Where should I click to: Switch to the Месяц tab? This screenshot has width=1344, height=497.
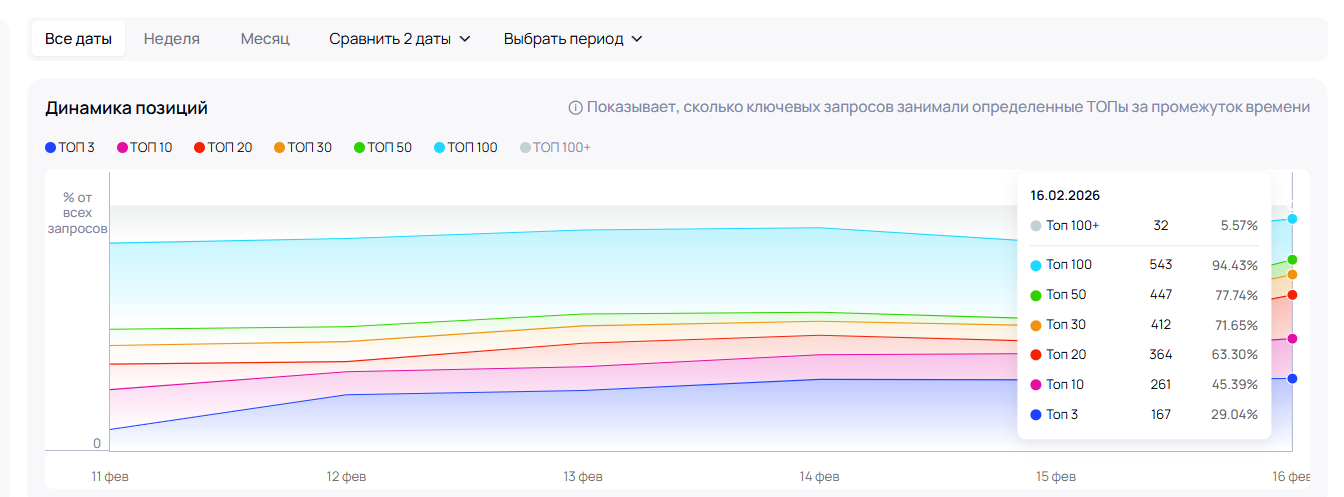tap(265, 39)
